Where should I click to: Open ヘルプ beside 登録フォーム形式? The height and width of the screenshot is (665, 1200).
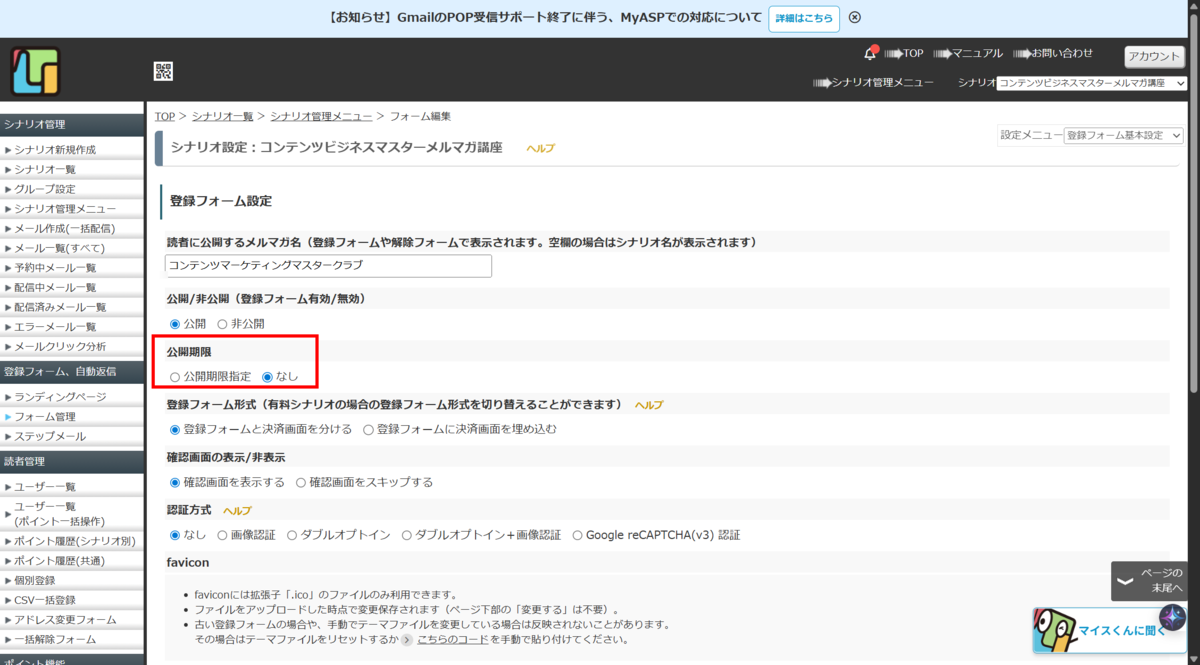(649, 405)
